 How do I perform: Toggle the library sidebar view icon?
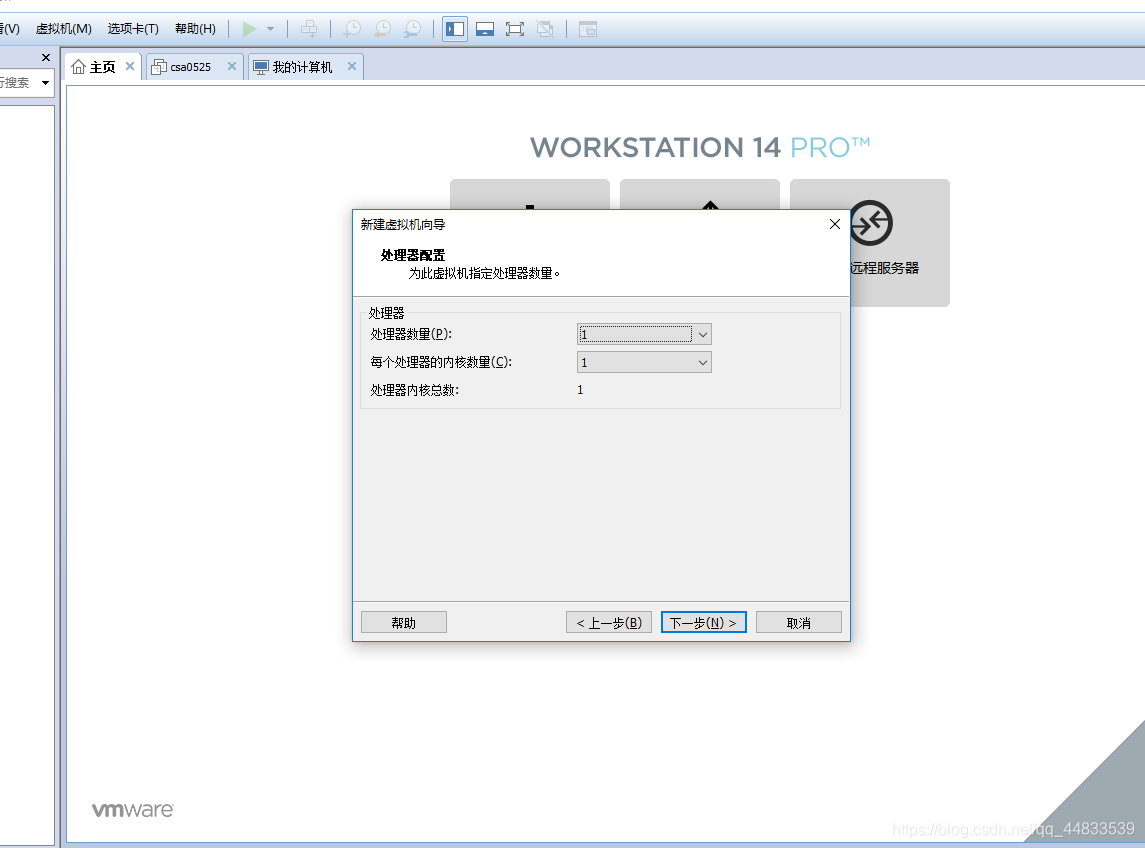pyautogui.click(x=455, y=29)
